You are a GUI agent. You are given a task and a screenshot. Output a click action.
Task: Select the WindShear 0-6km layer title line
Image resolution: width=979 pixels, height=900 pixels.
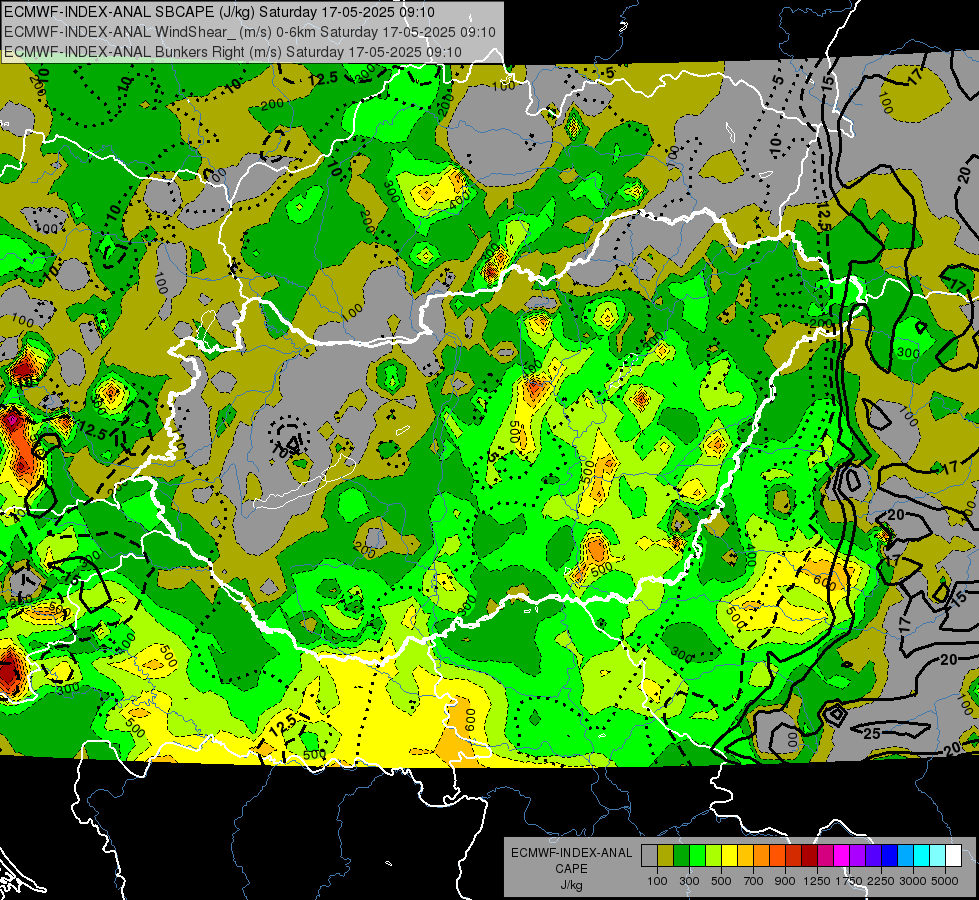[250, 32]
